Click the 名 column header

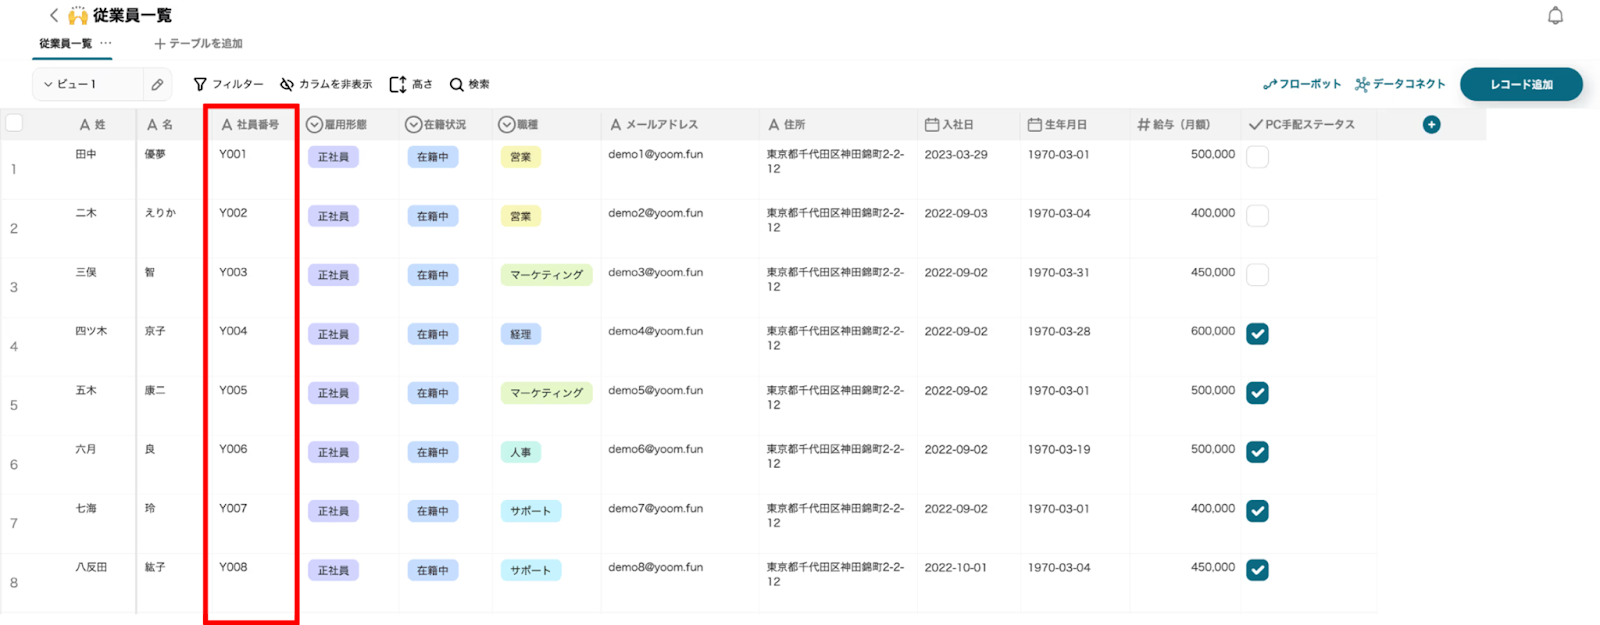pos(160,125)
